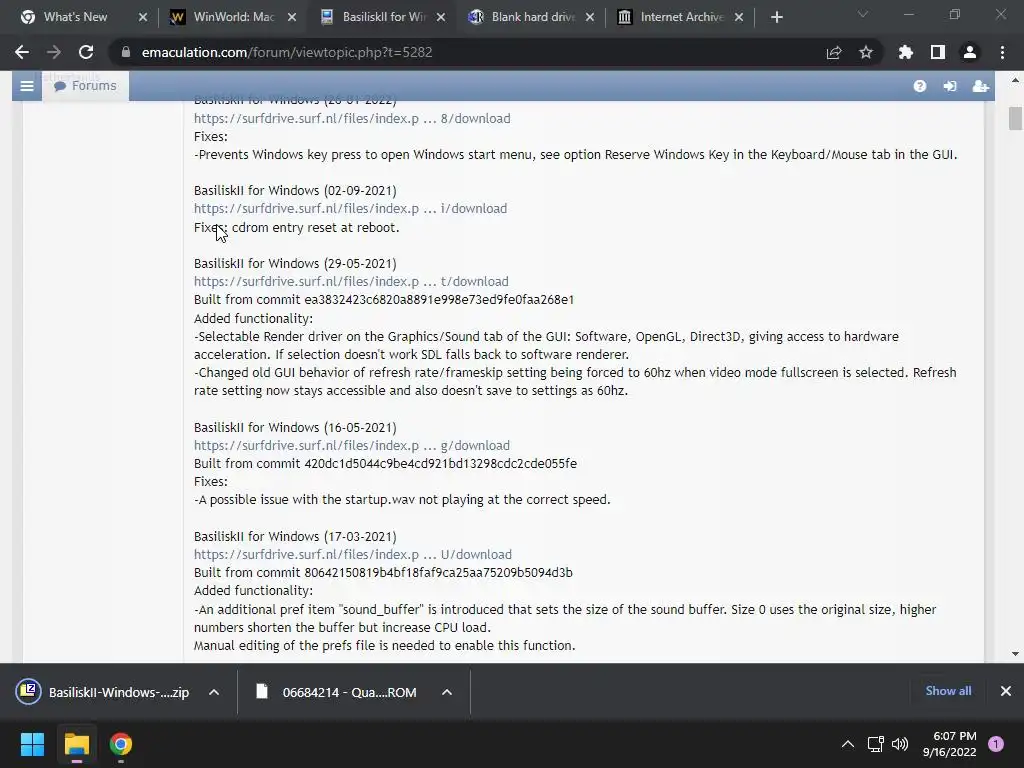Open the forum FAQ help icon
The height and width of the screenshot is (768, 1024).
tap(920, 86)
